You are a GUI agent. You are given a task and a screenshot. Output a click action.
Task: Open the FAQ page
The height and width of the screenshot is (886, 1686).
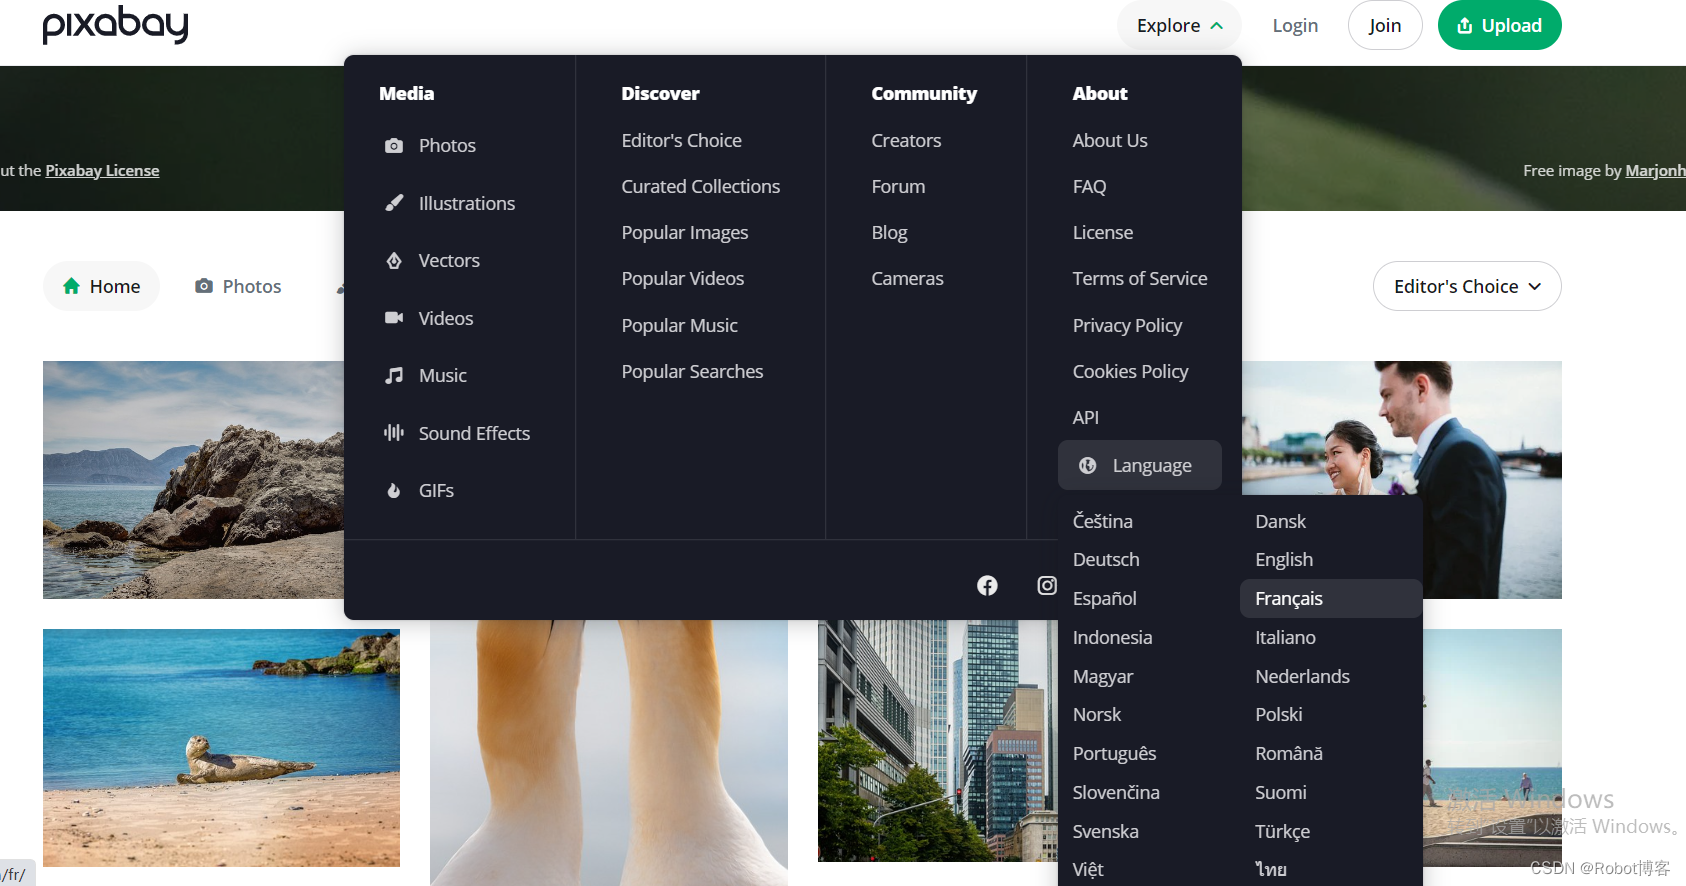pos(1089,187)
